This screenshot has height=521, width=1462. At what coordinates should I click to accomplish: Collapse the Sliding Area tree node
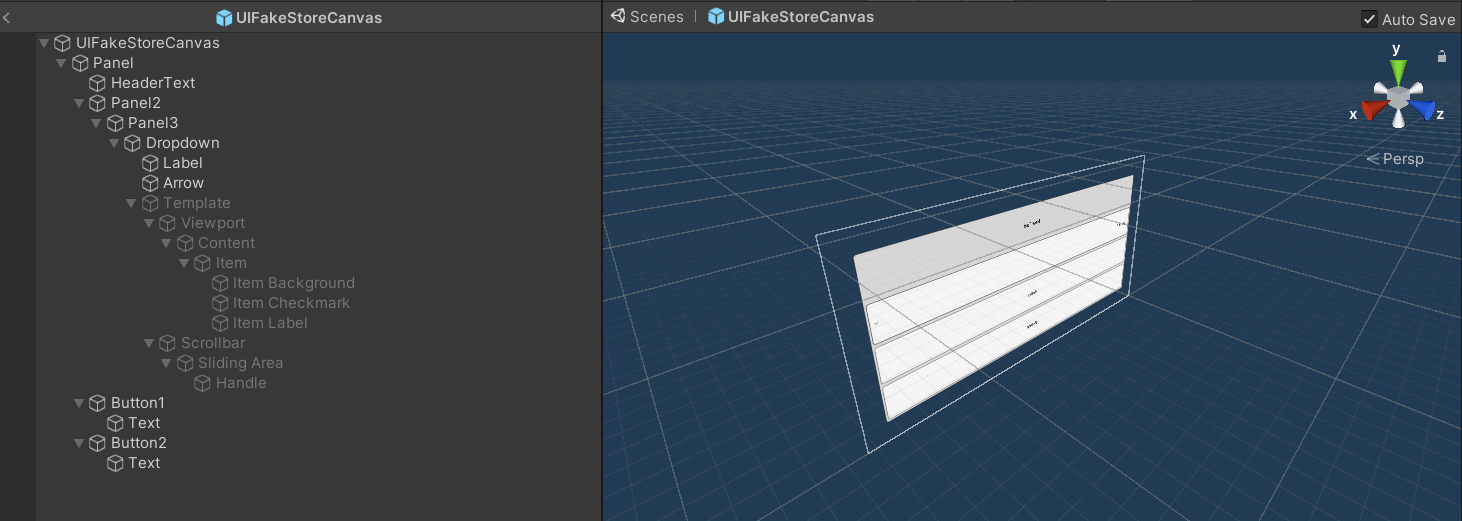[x=167, y=363]
